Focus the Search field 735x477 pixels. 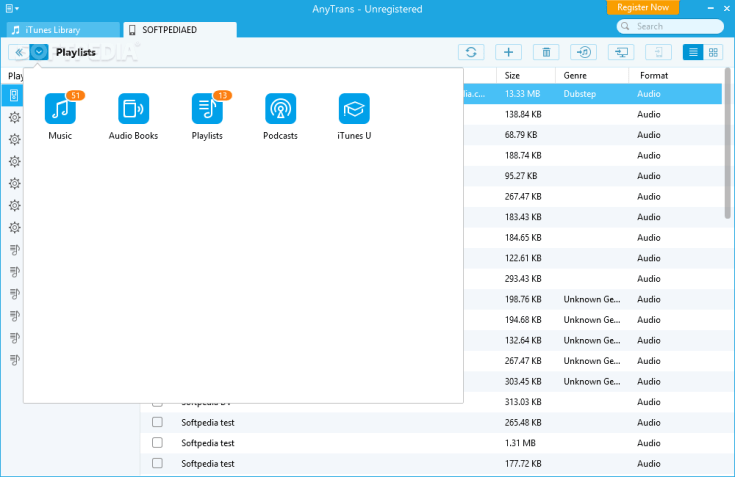pos(670,26)
